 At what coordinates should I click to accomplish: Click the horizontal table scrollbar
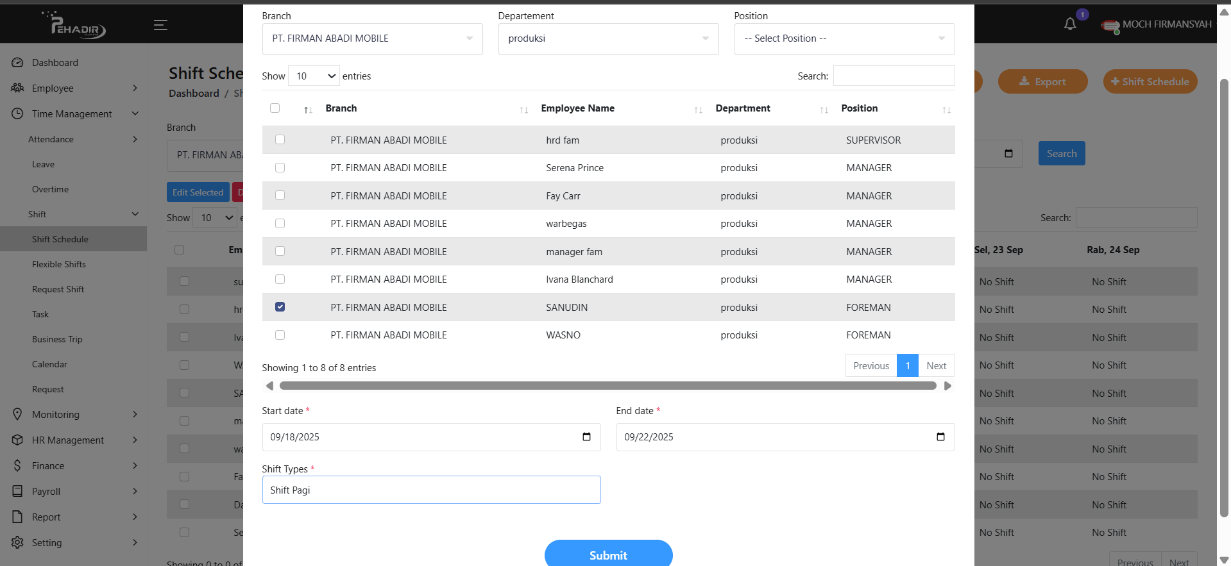click(607, 385)
